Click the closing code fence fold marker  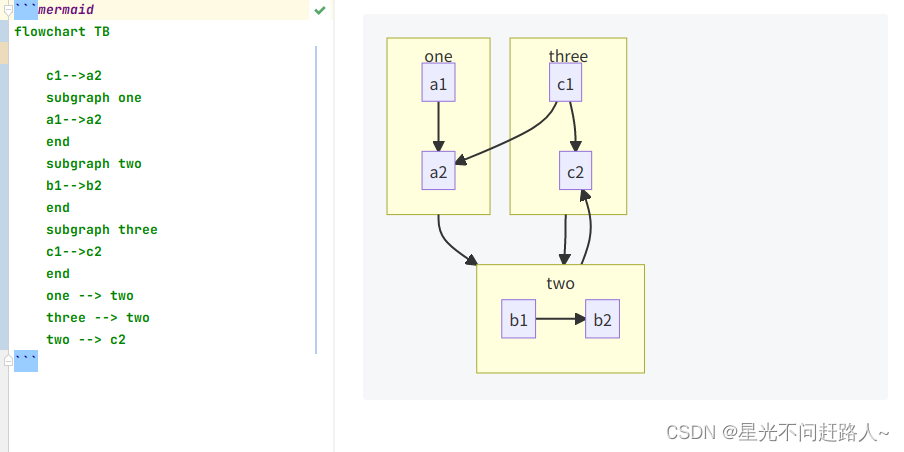[x=8, y=360]
